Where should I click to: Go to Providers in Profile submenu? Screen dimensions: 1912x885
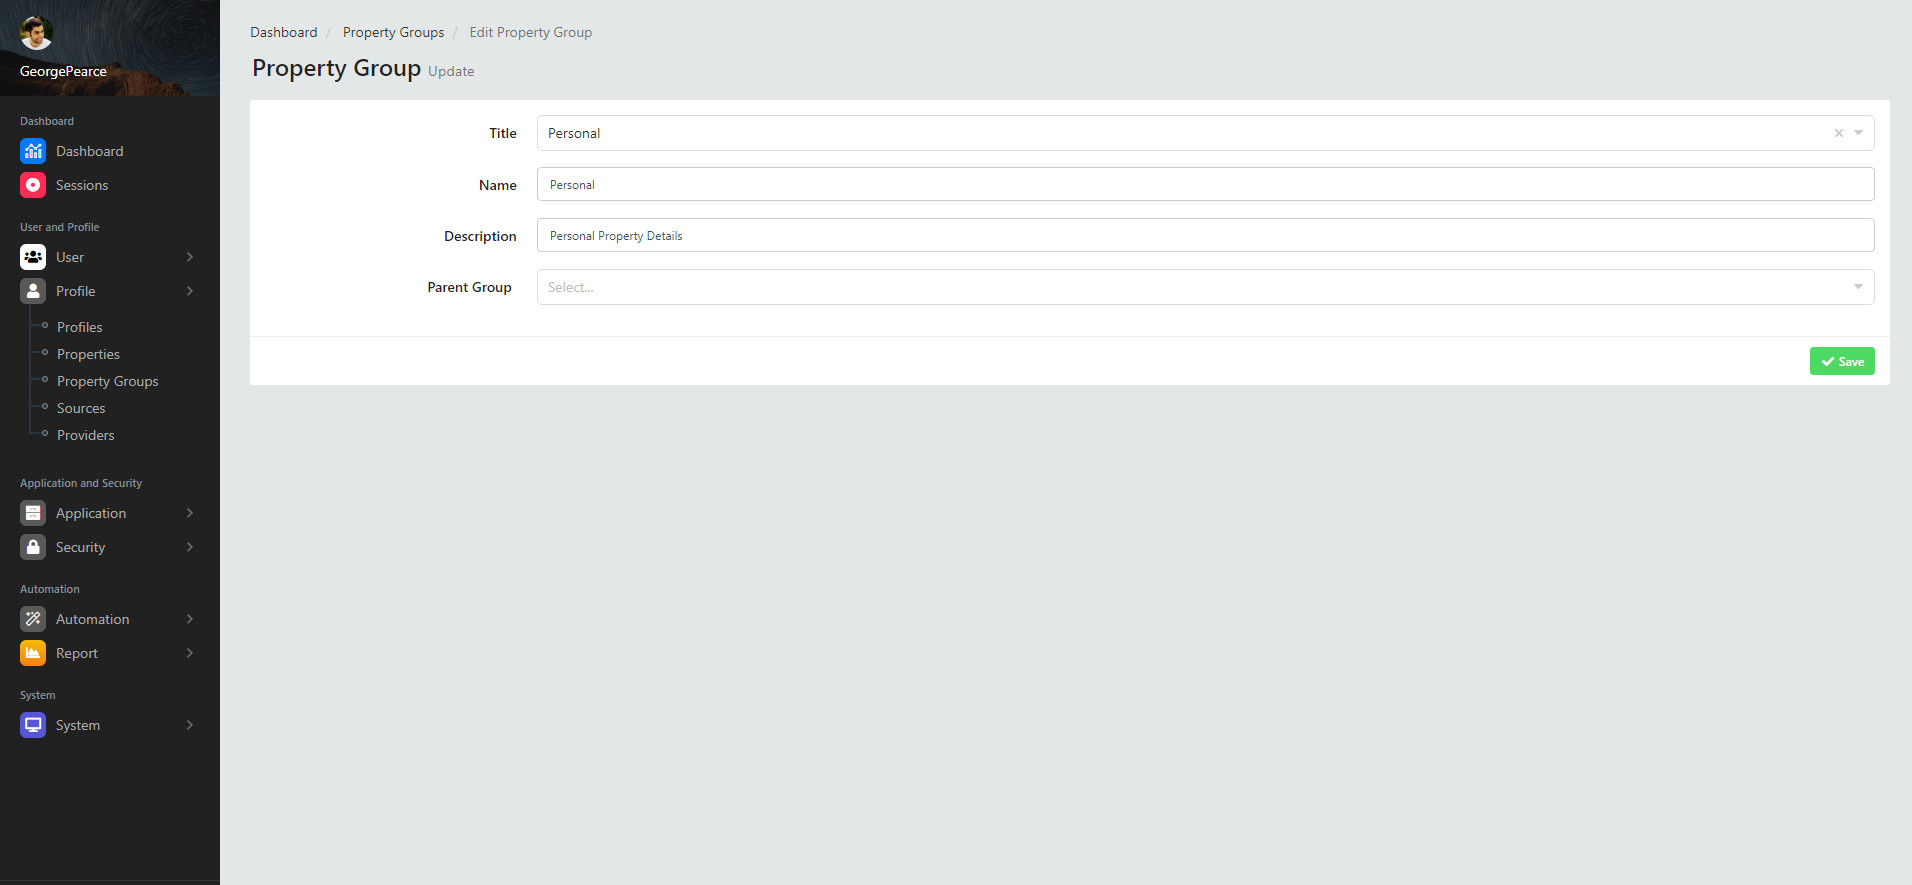[85, 435]
